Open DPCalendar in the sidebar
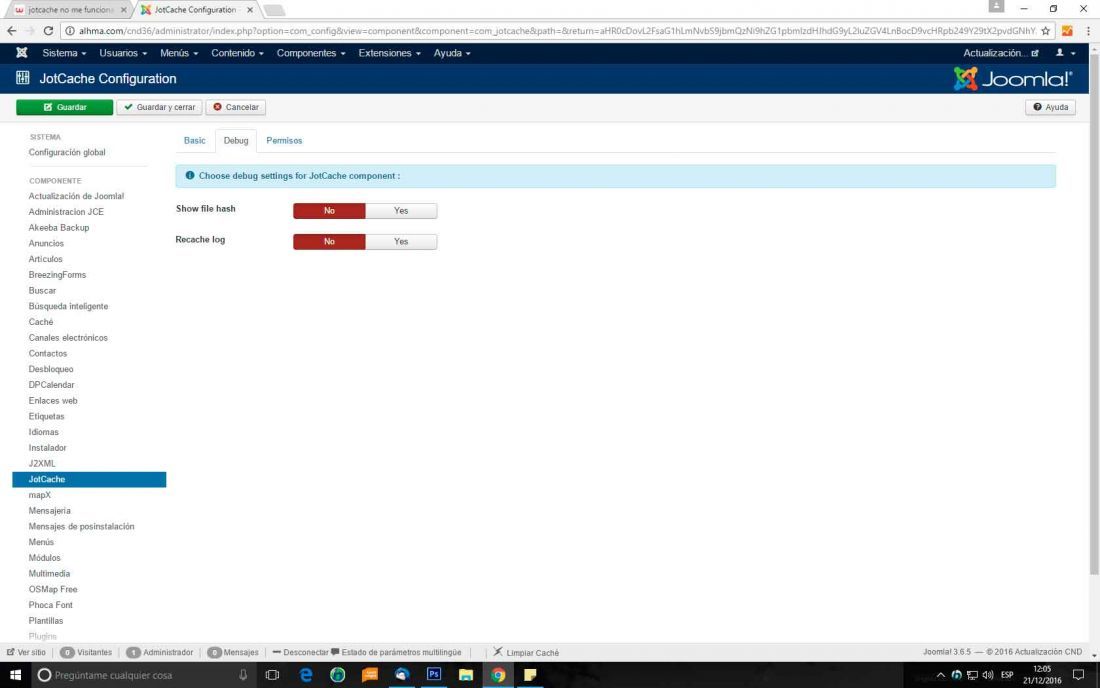 [x=51, y=385]
